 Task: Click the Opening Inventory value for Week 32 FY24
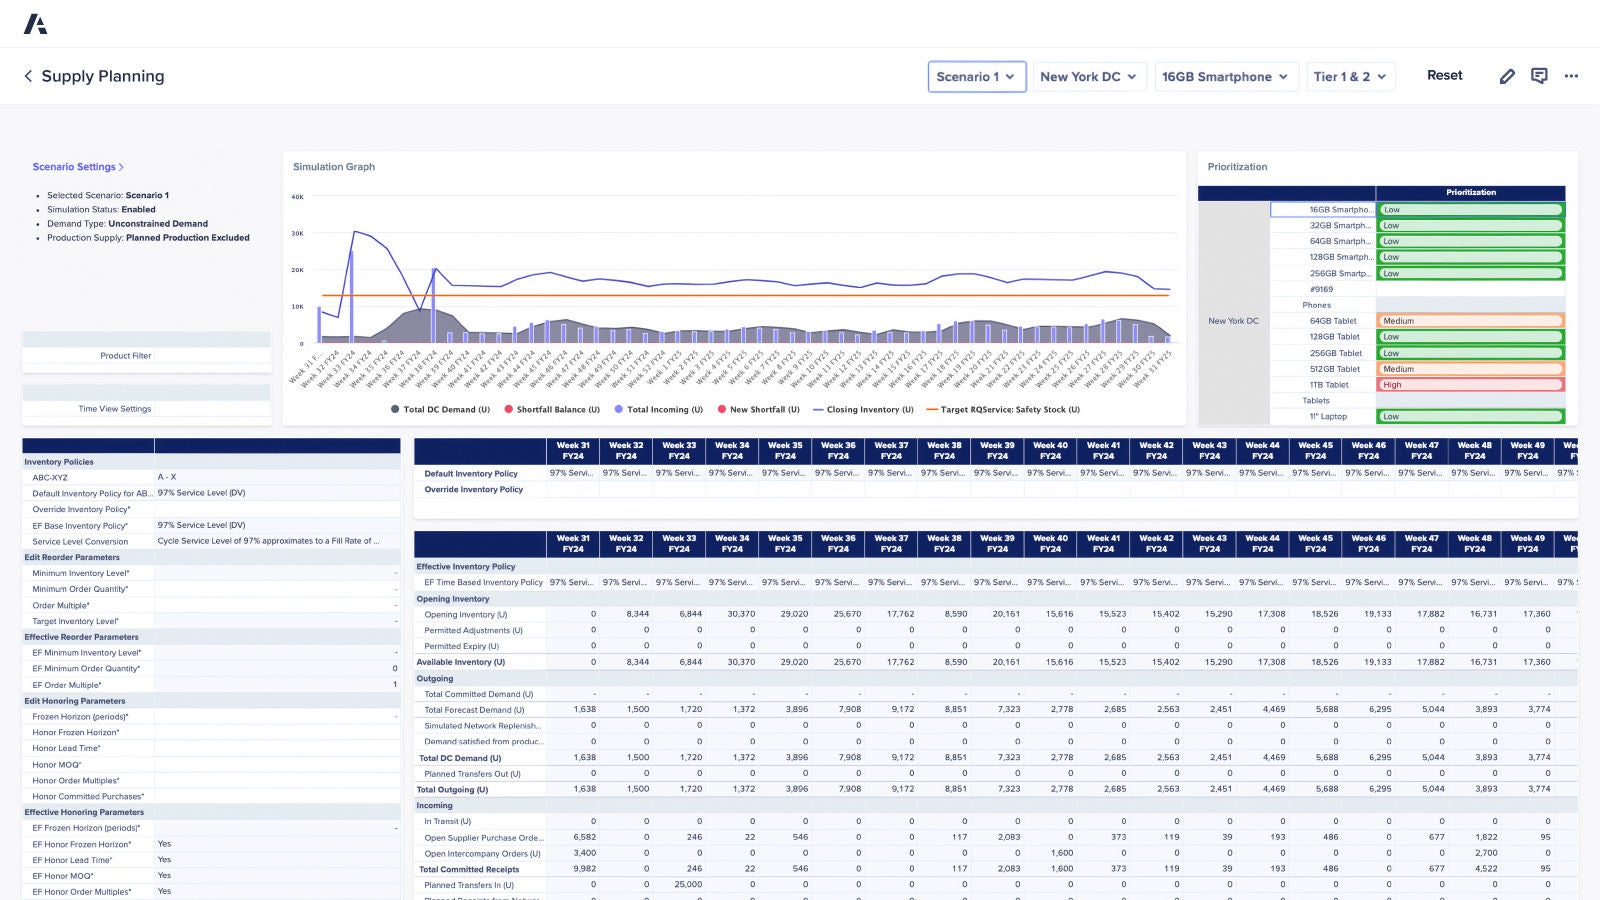tap(626, 614)
